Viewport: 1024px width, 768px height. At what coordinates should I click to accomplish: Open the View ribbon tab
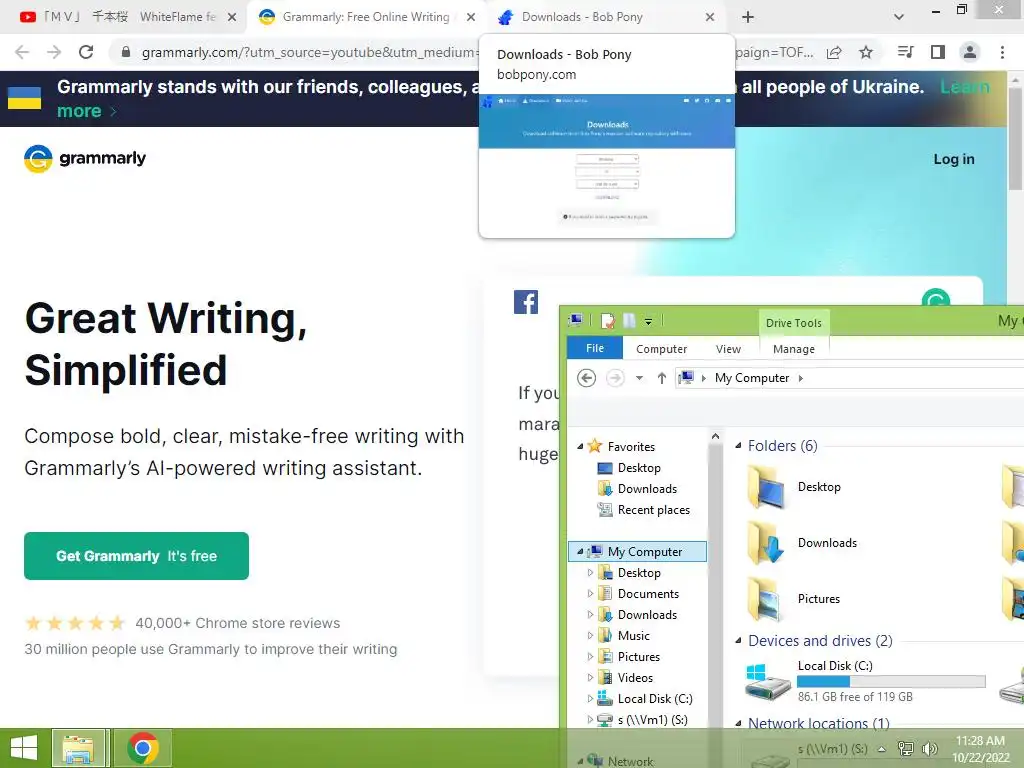pos(728,349)
